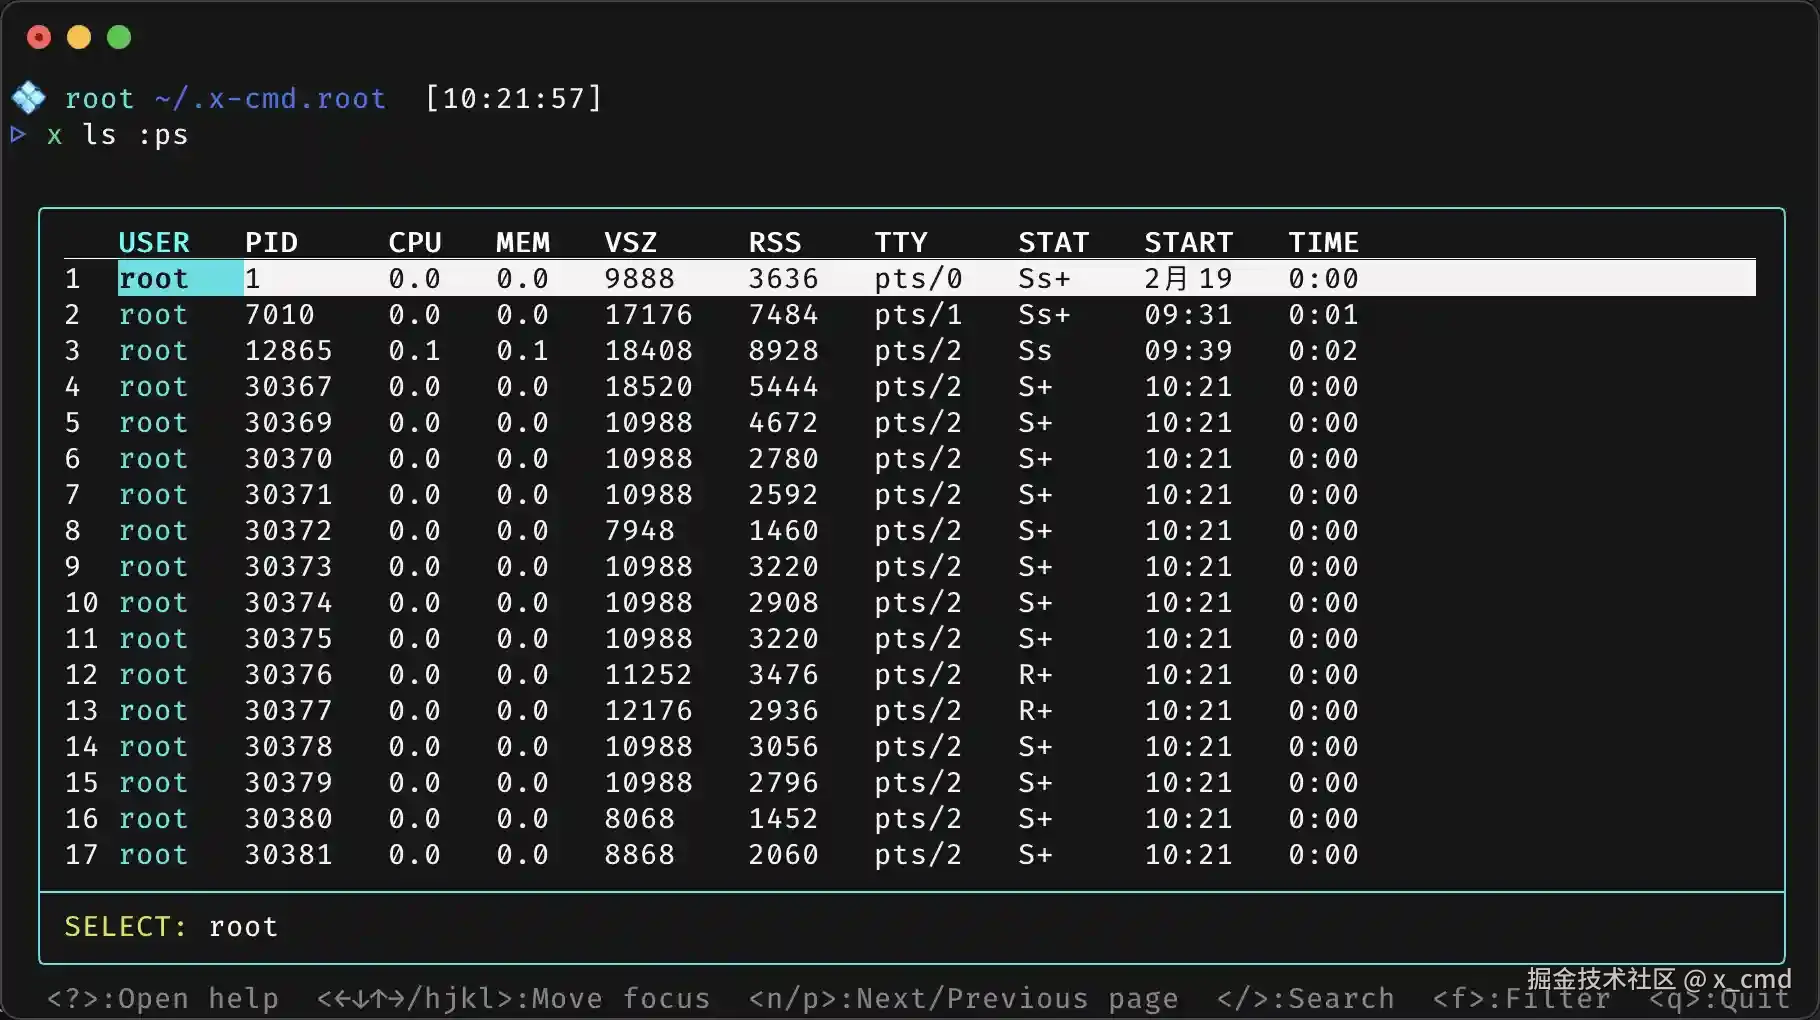Viewport: 1820px width, 1020px height.
Task: Click START value 2月 19
Action: [1189, 278]
